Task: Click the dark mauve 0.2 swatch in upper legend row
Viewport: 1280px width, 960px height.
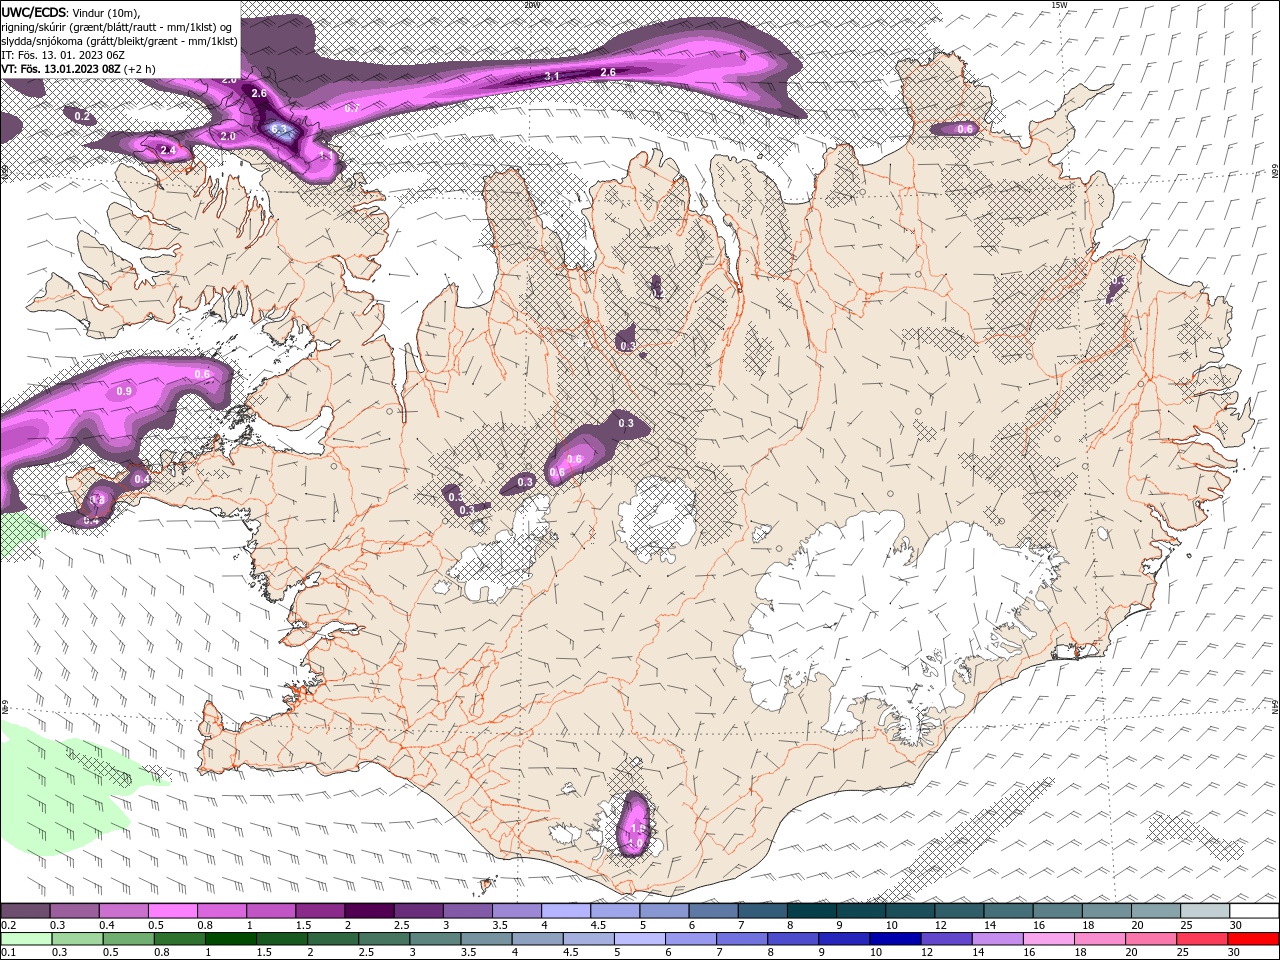Action: [x=25, y=911]
